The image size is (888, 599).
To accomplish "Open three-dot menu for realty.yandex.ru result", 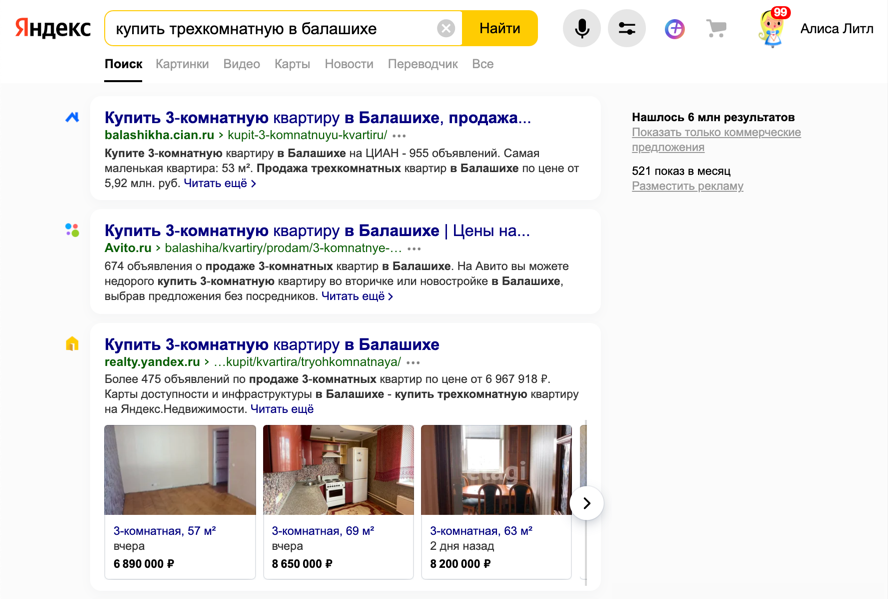I will [x=414, y=363].
